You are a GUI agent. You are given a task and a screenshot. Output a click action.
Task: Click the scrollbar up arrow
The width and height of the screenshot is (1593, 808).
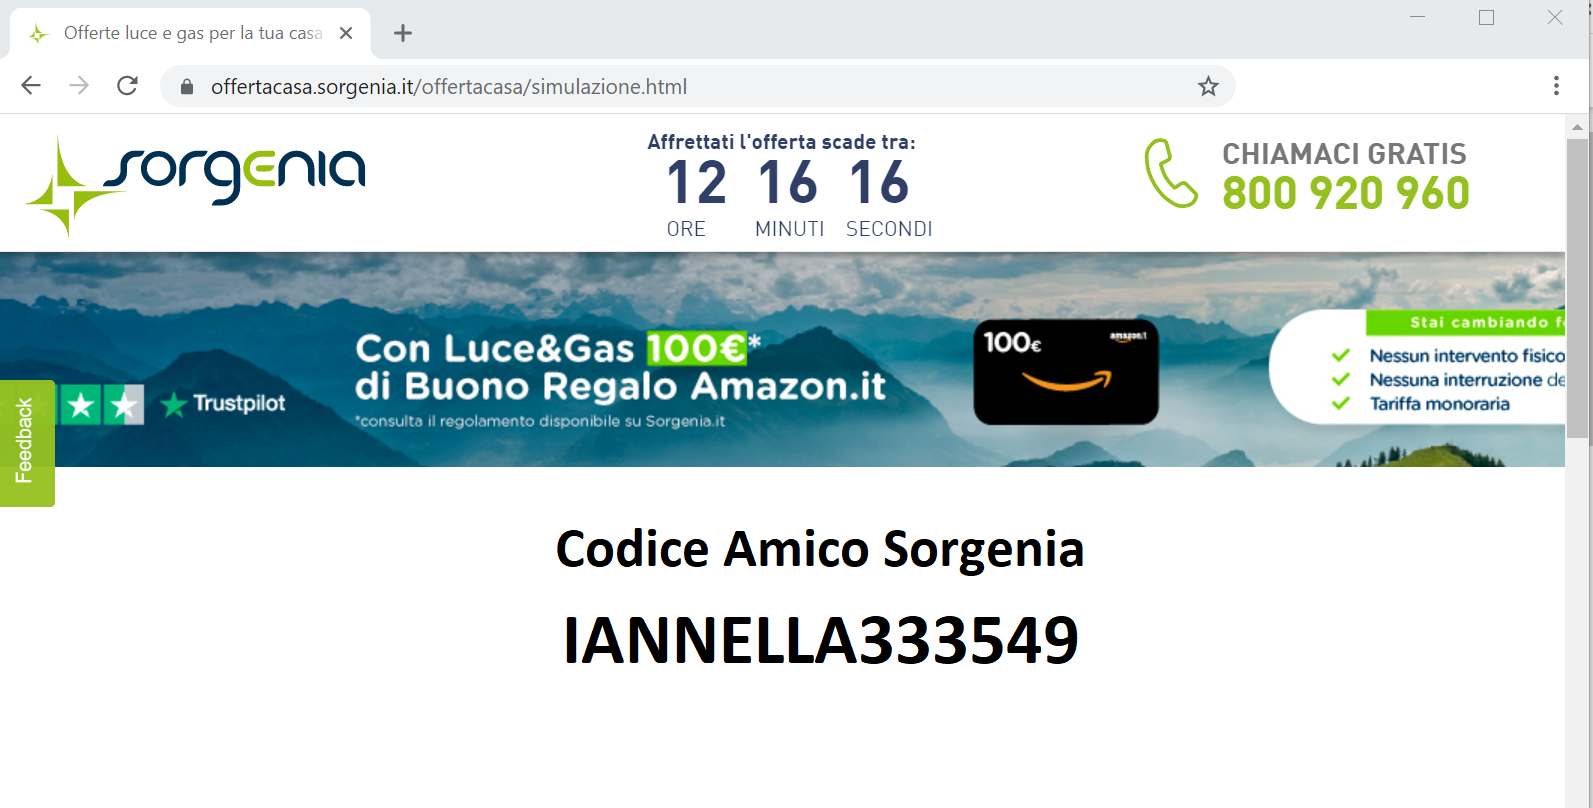pos(1577,126)
